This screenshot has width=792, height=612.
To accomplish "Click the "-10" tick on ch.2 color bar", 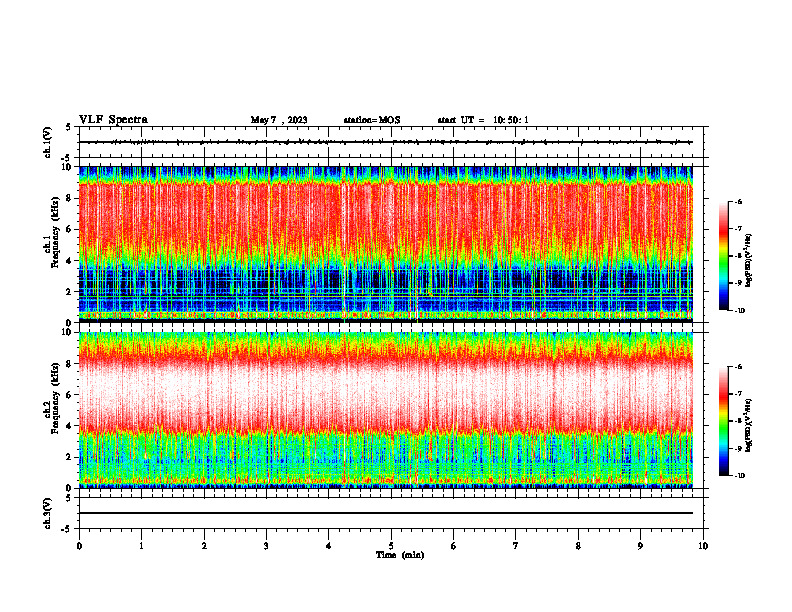I will coord(740,476).
